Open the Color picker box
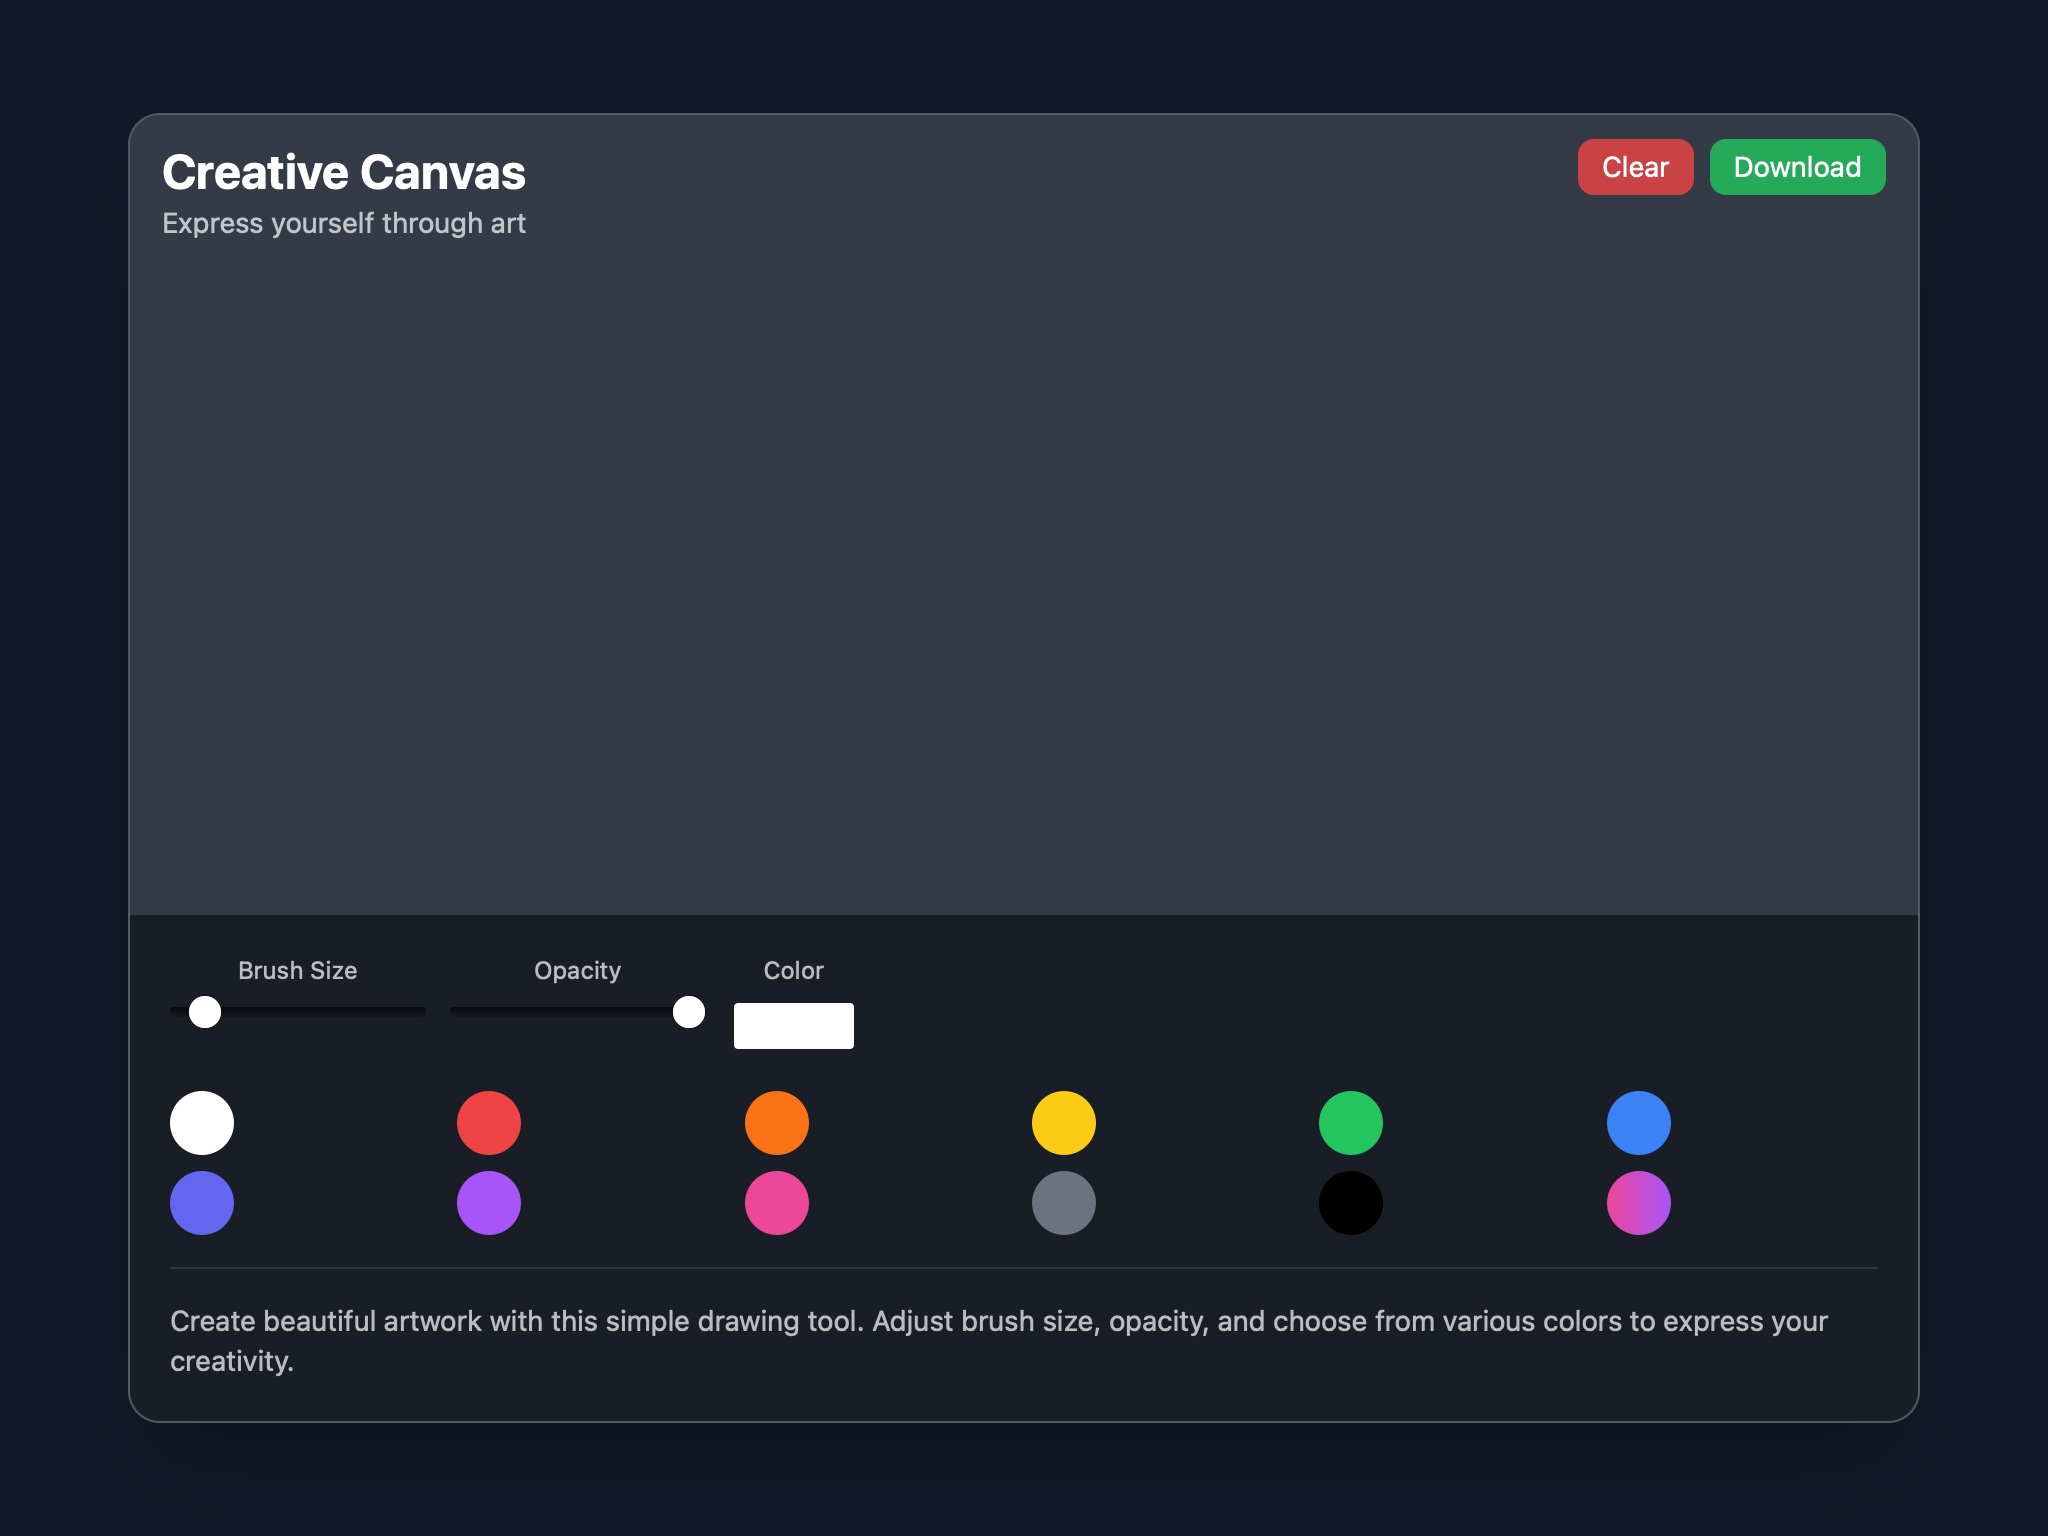Image resolution: width=2048 pixels, height=1536 pixels. [x=793, y=1024]
